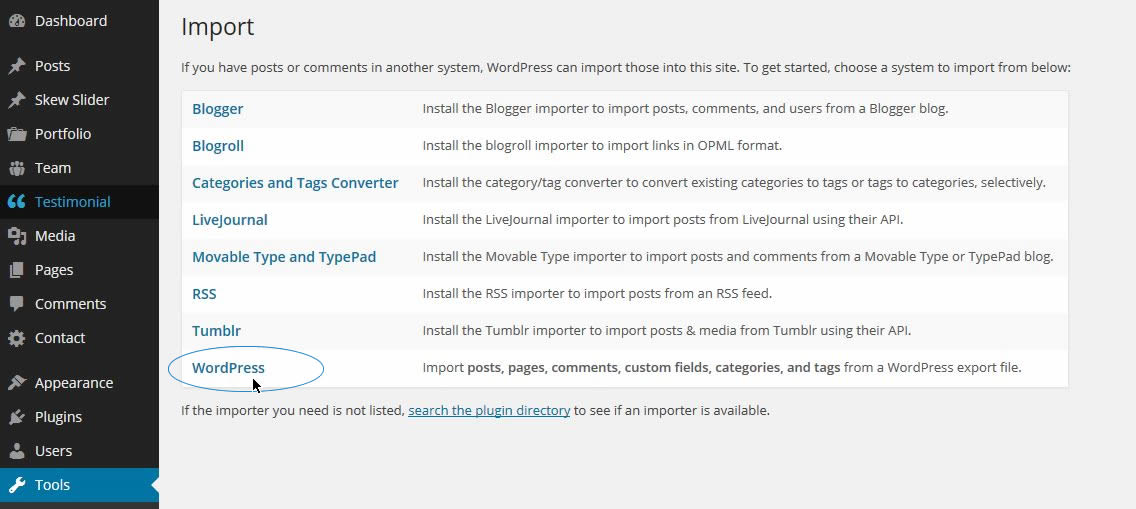Image resolution: width=1136 pixels, height=509 pixels.
Task: Follow the search the plugin directory link
Action: click(x=489, y=410)
